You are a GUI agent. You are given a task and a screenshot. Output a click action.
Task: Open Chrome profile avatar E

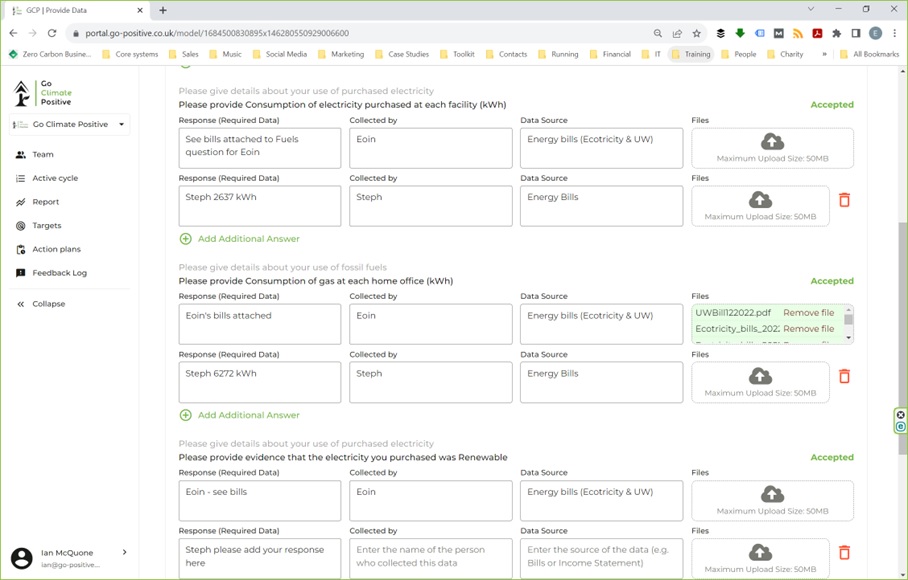point(876,33)
